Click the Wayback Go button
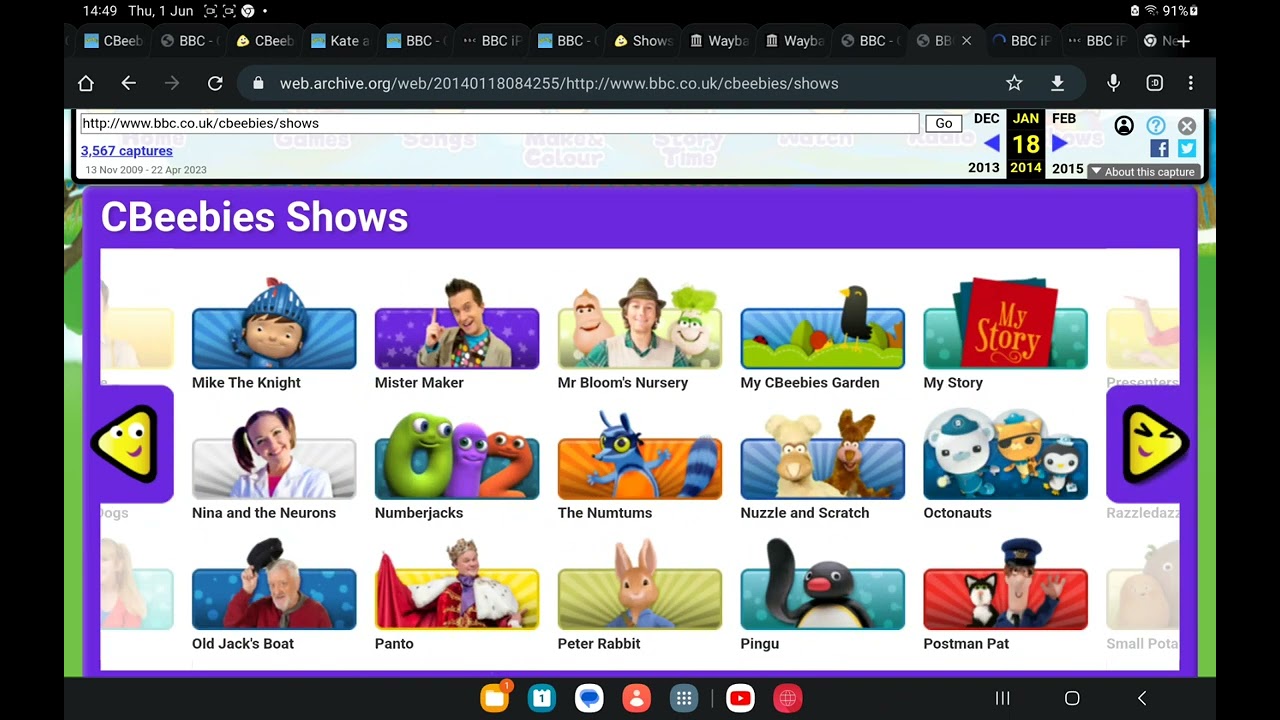Screen dimensions: 1280x720 (944, 123)
